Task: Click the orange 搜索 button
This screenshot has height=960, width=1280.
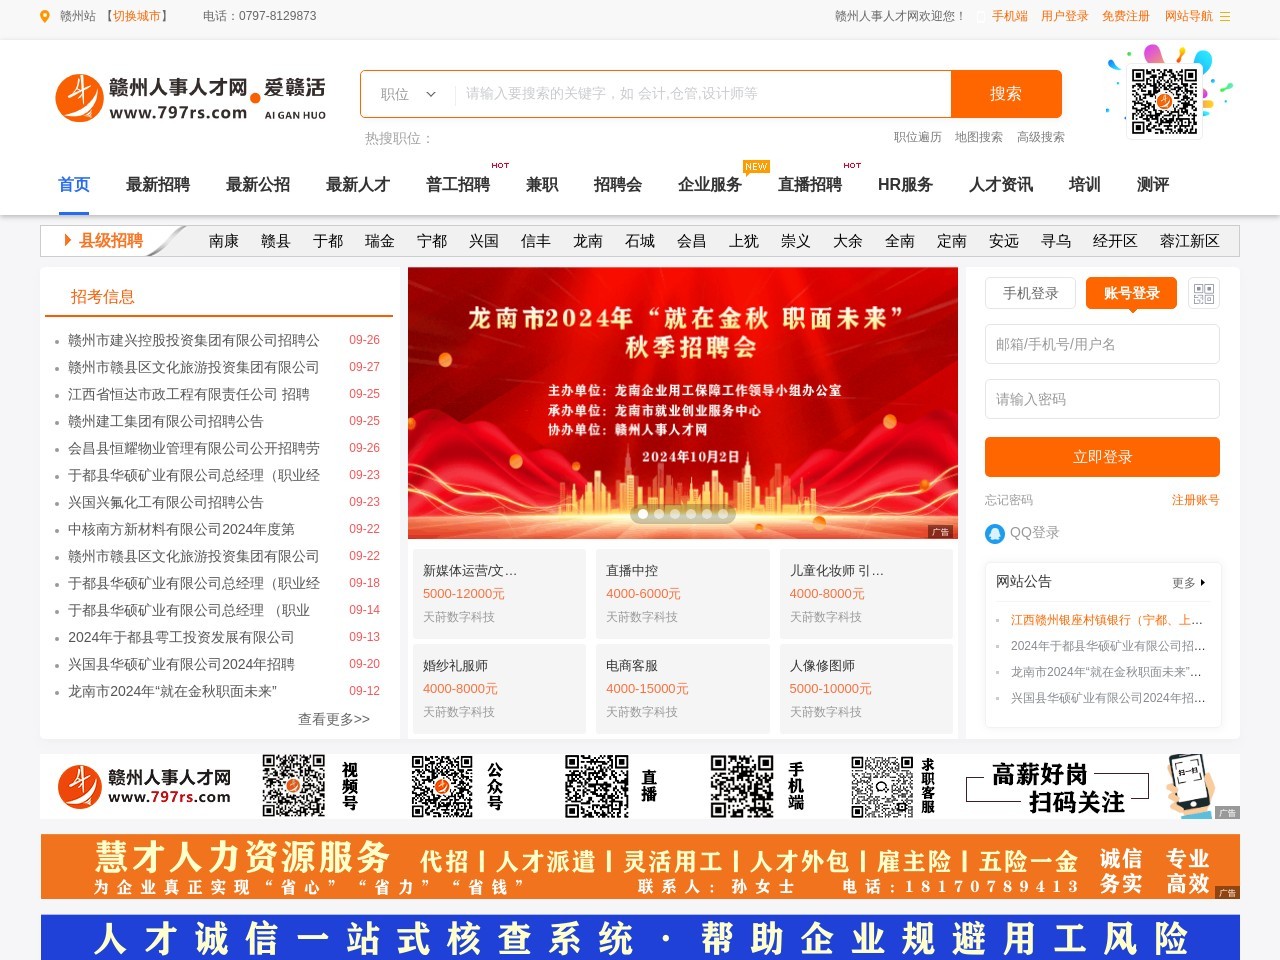Action: [1006, 94]
